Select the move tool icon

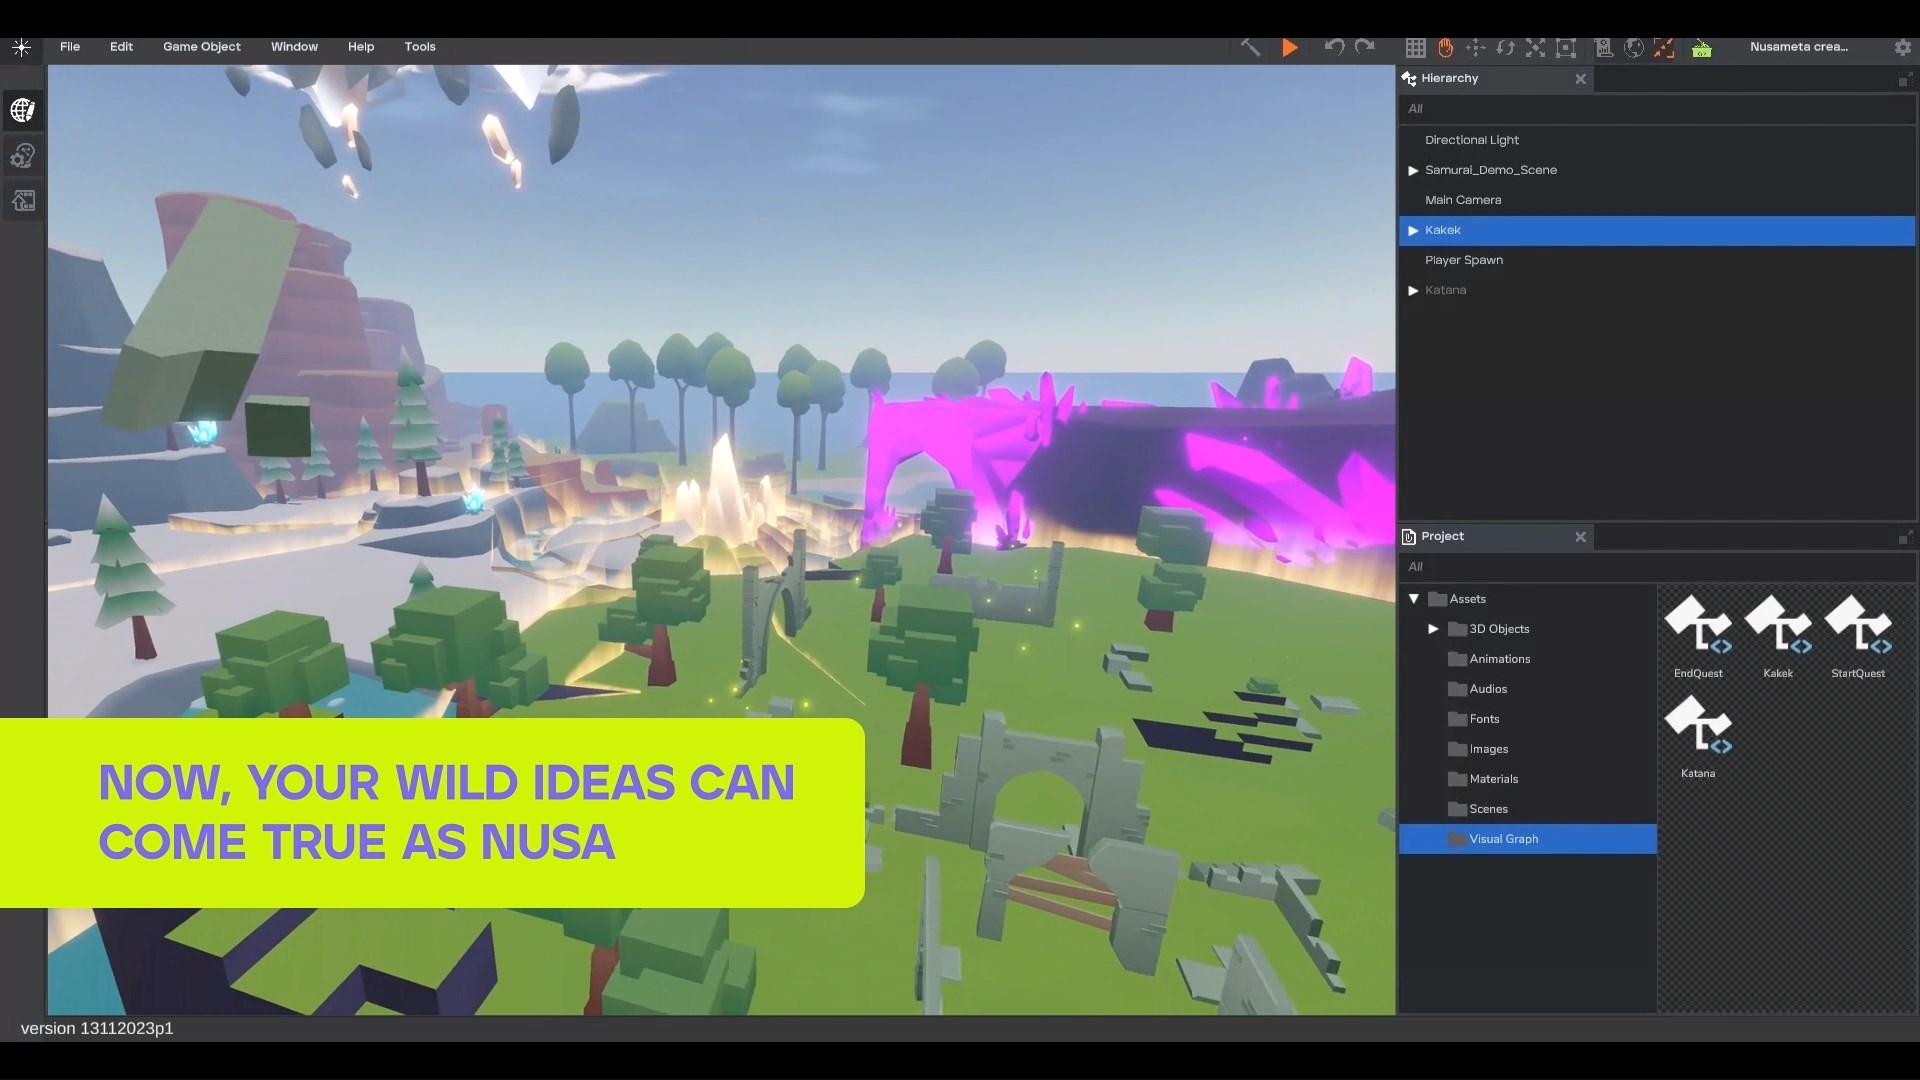pos(1475,48)
